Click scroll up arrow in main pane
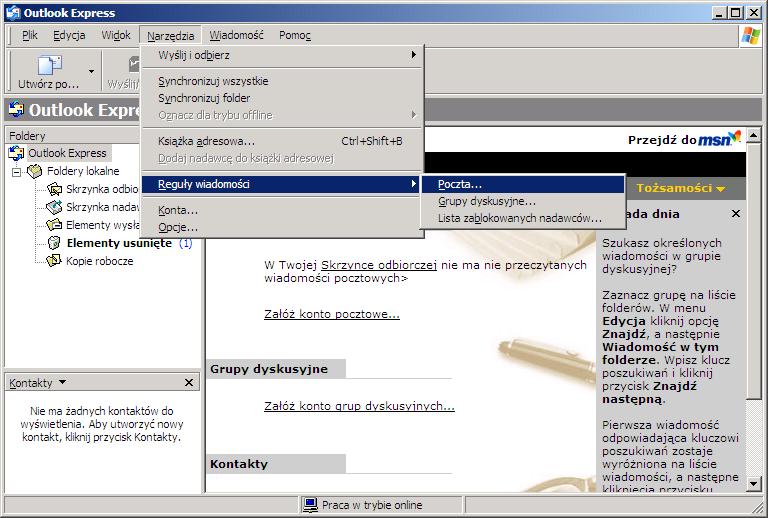768x518 pixels. tap(754, 135)
